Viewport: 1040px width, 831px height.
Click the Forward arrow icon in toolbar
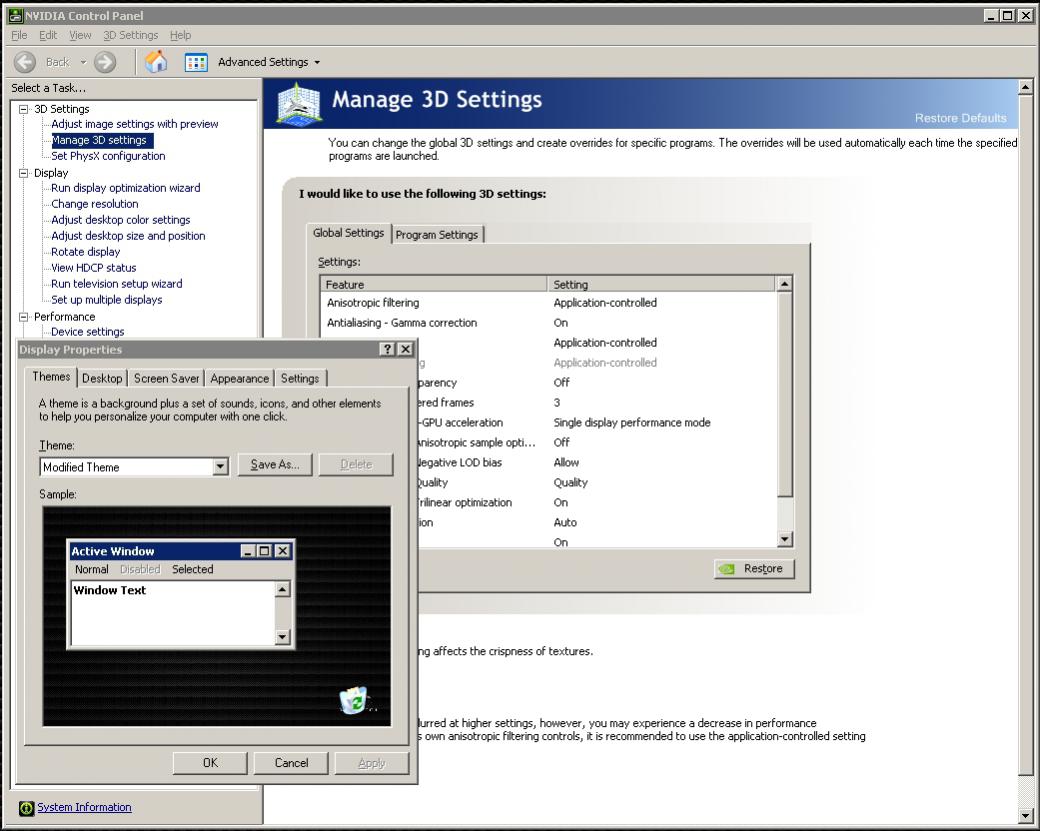tap(105, 62)
